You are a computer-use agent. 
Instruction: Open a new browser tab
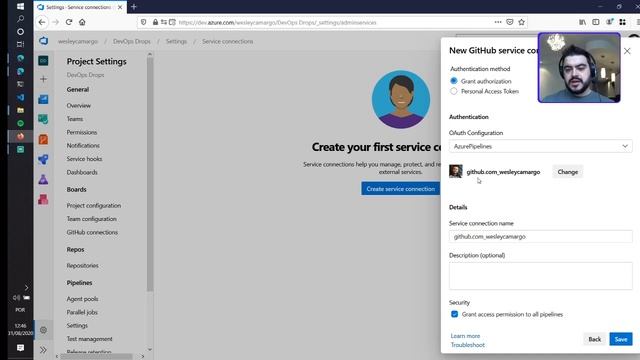pyautogui.click(x=134, y=7)
